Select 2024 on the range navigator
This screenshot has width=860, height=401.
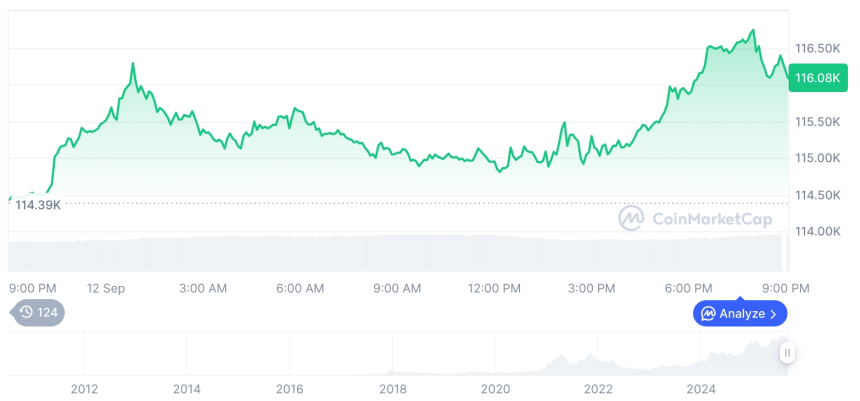(x=701, y=388)
